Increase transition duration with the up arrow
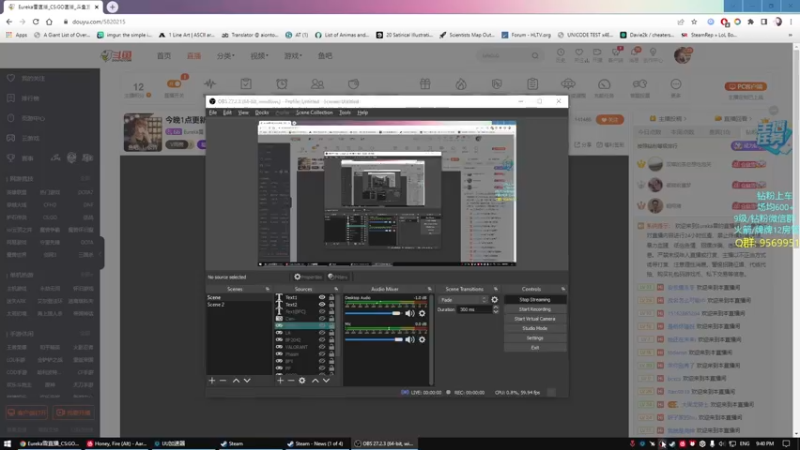The height and width of the screenshot is (450, 800). [495, 308]
